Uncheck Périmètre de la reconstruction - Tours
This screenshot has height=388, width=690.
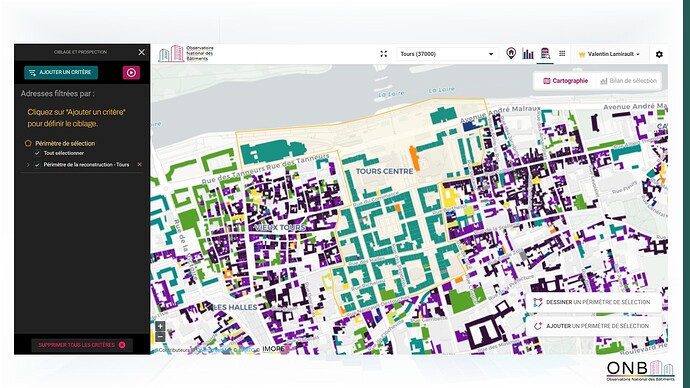pyautogui.click(x=37, y=165)
